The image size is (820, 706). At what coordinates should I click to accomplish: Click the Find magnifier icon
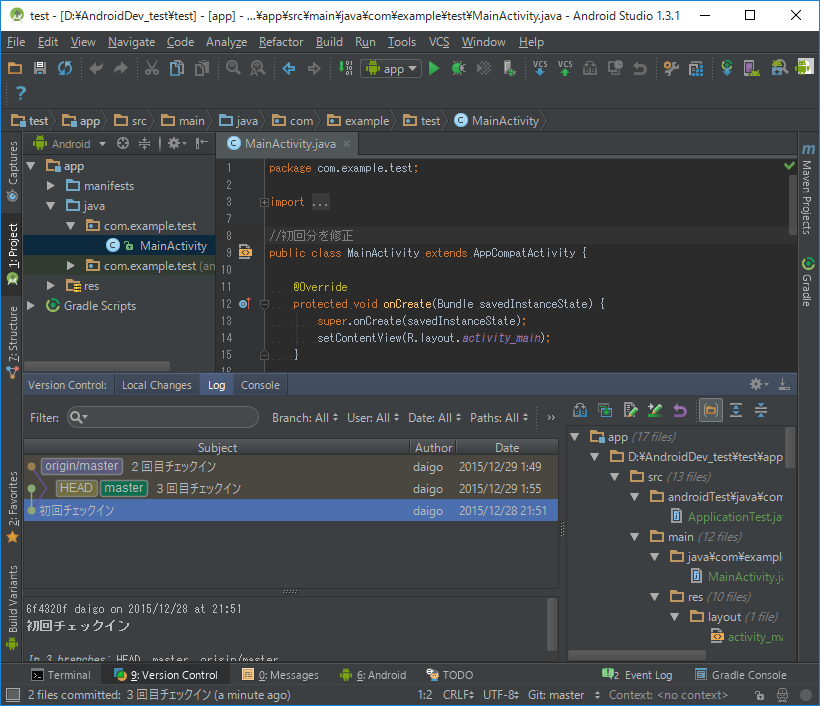[x=233, y=68]
